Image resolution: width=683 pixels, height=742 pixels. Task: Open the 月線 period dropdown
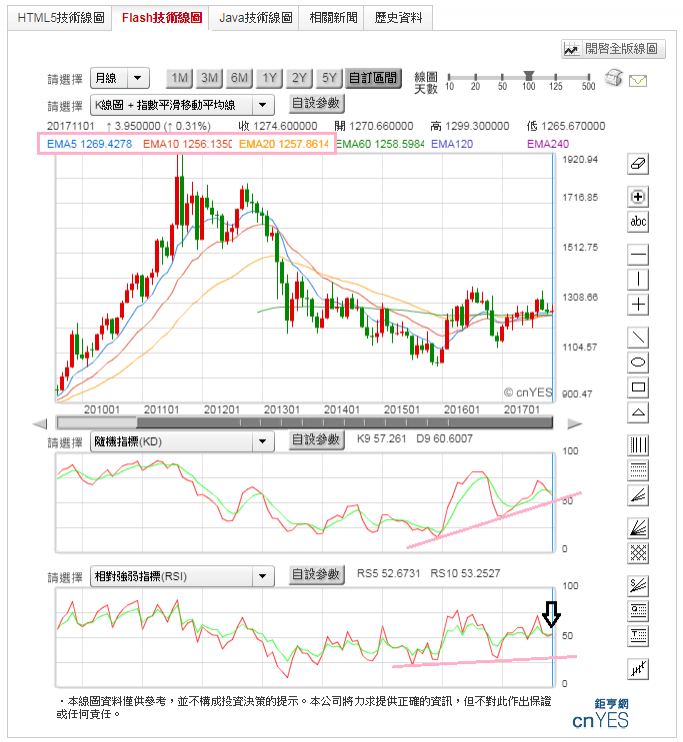[119, 78]
